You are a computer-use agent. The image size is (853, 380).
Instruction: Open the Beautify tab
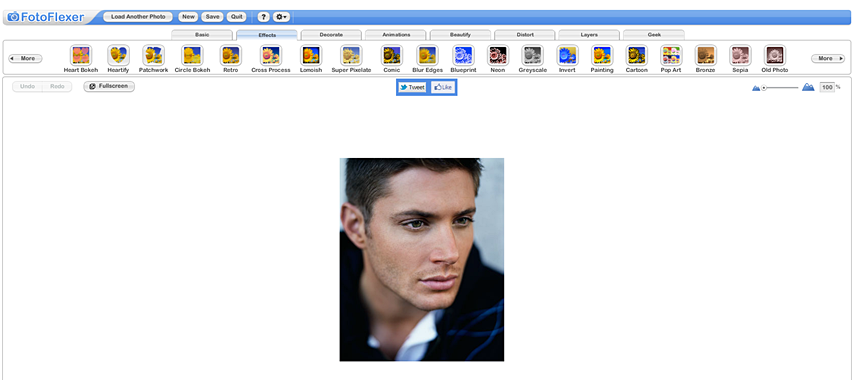click(x=460, y=35)
